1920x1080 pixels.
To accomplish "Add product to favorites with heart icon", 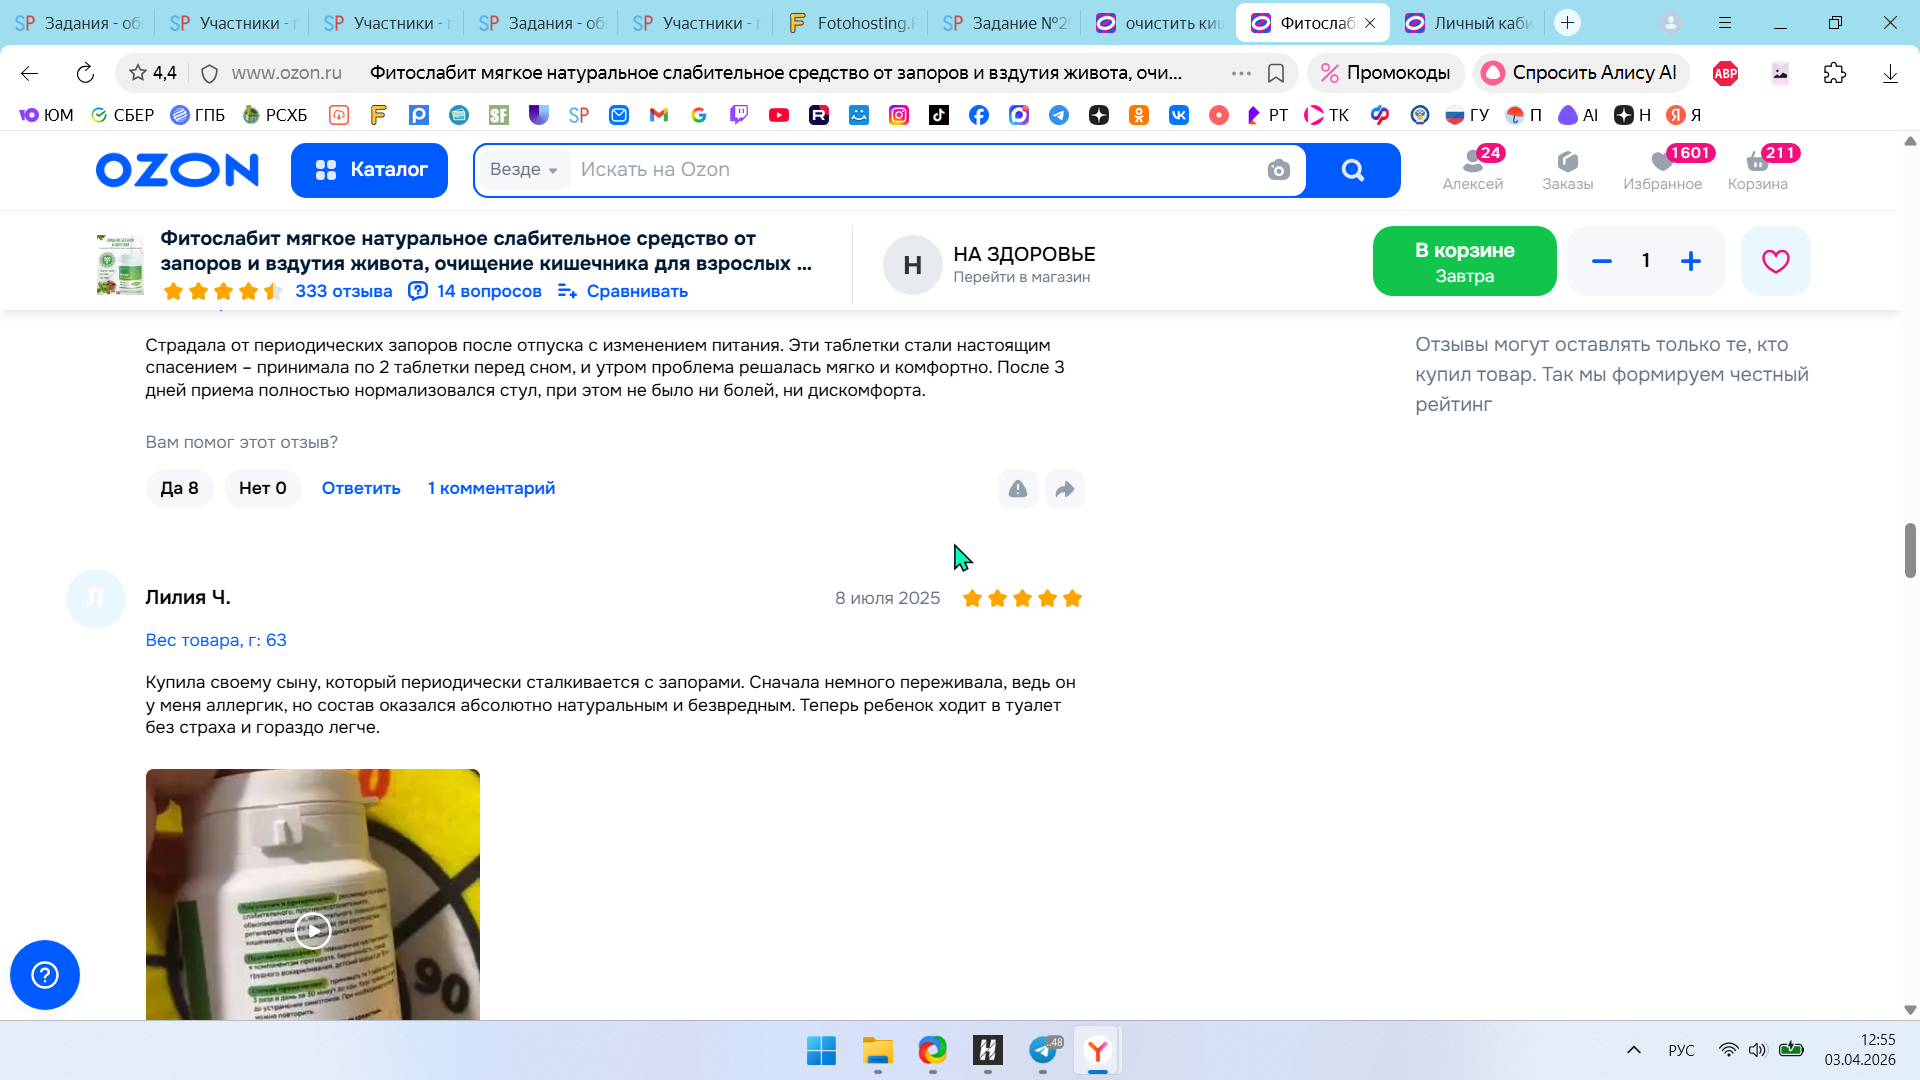I will coord(1775,261).
